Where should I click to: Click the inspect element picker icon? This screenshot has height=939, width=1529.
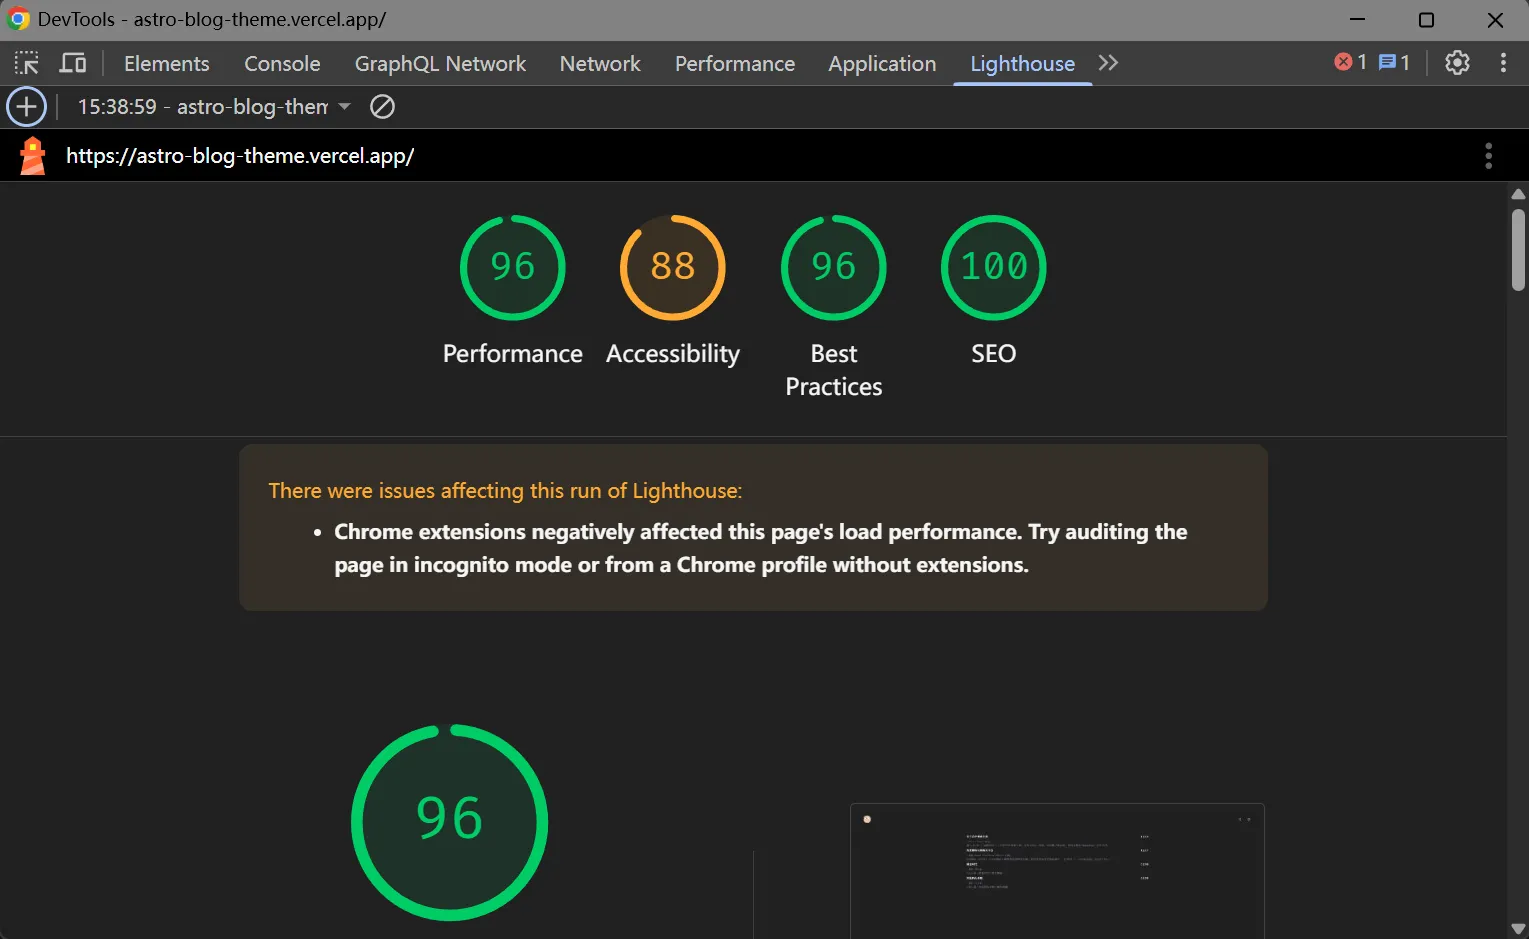[x=27, y=63]
